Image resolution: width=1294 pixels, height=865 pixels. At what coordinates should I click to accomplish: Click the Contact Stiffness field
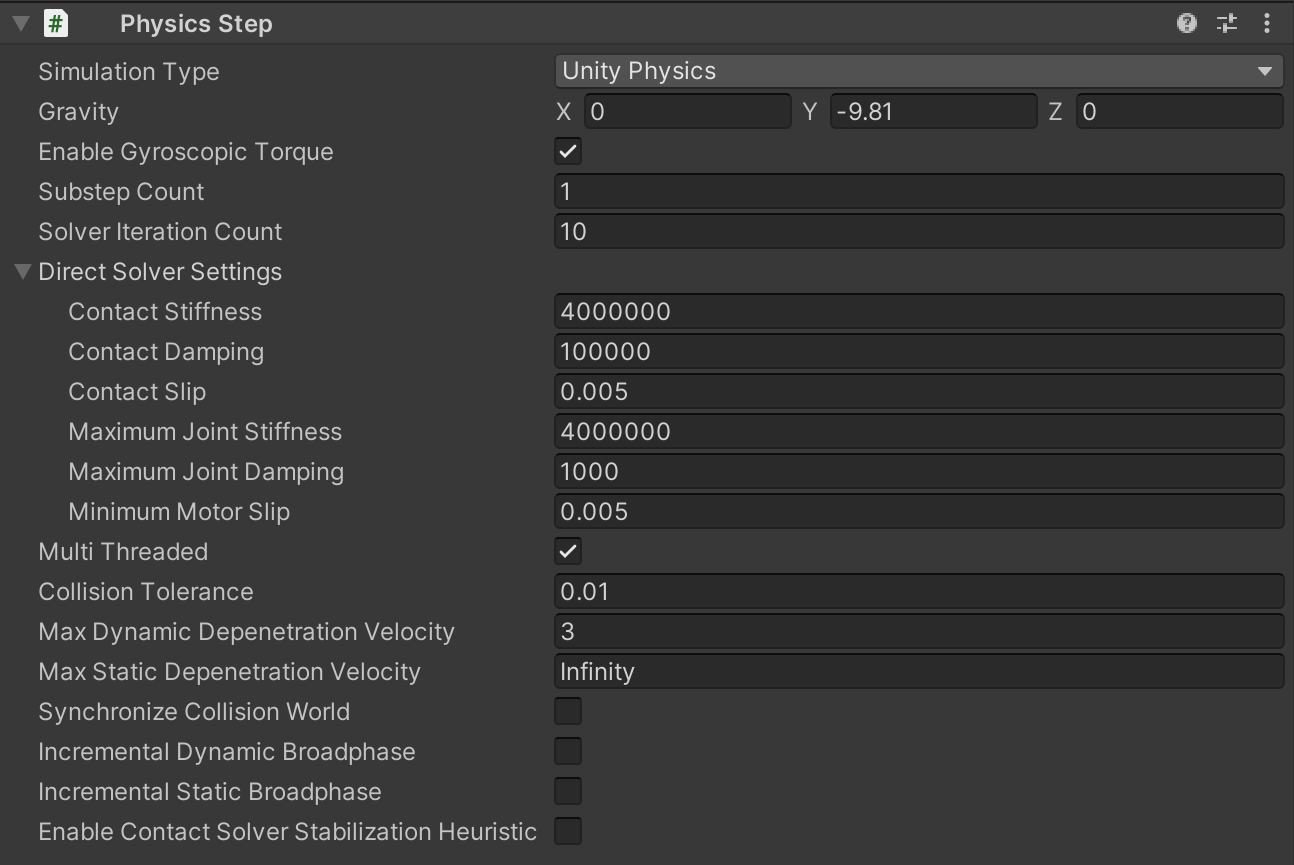(919, 311)
